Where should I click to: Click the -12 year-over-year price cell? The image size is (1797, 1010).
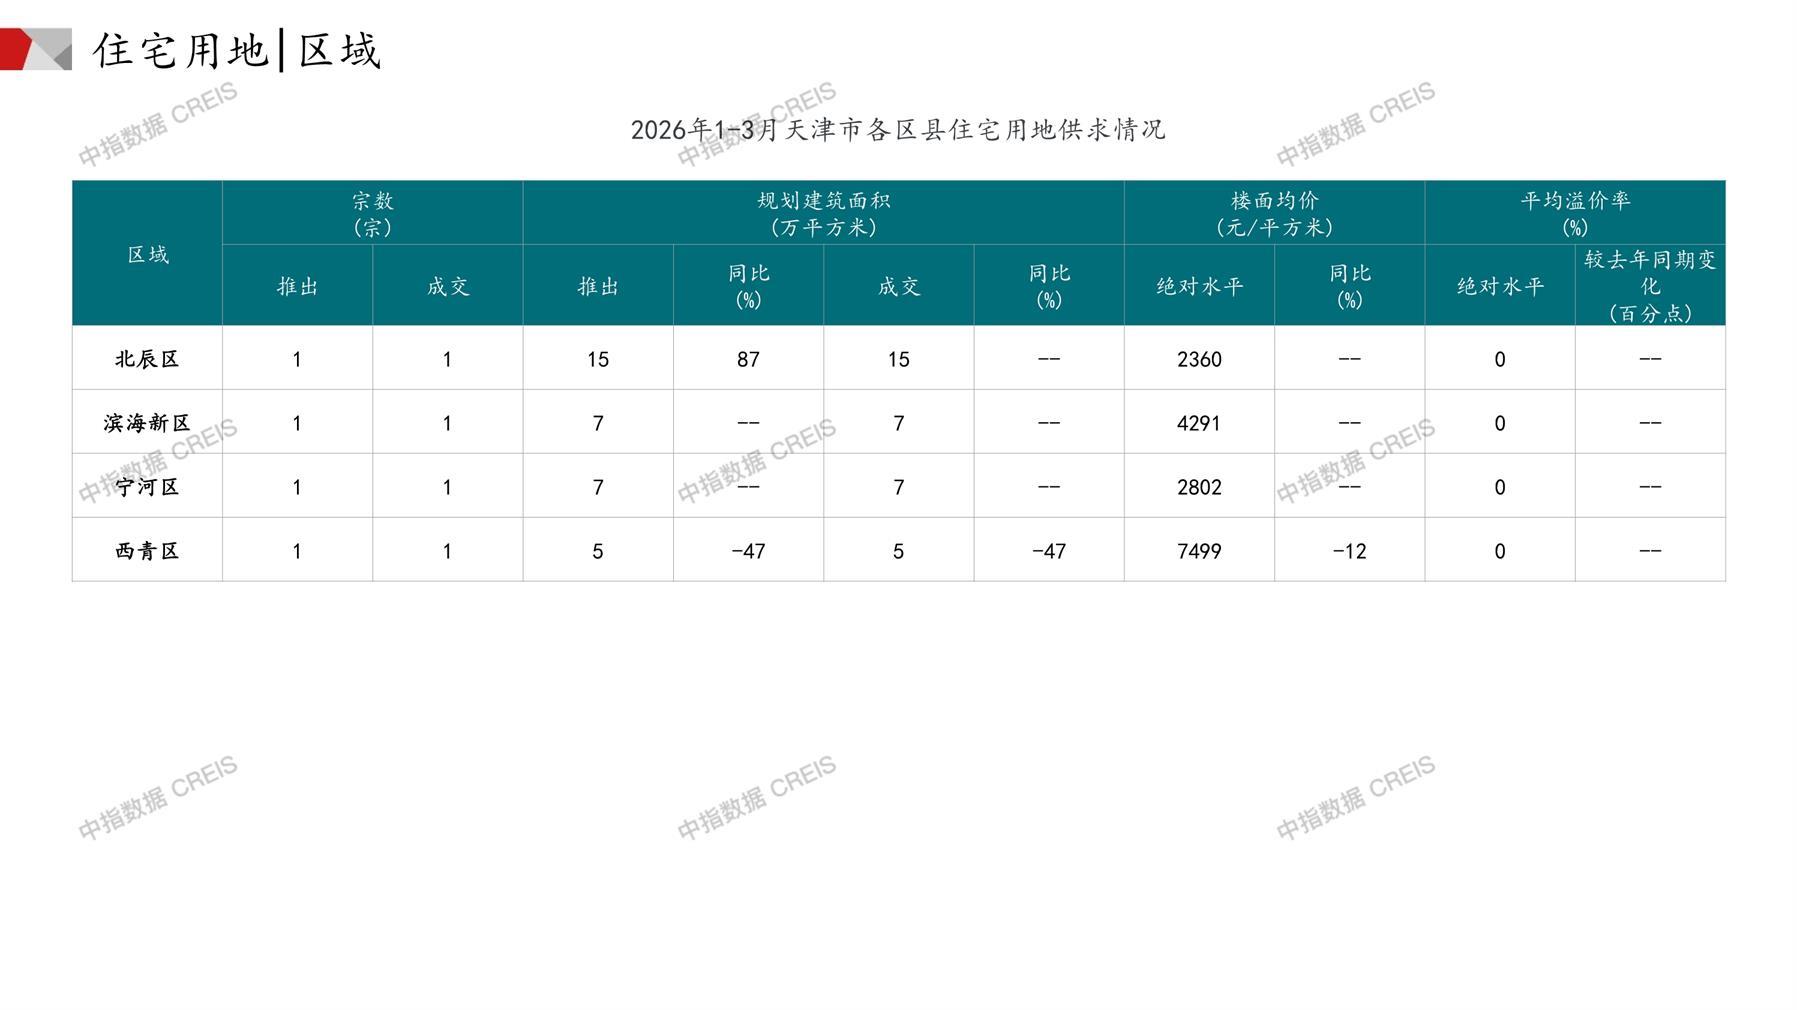[x=1348, y=551]
